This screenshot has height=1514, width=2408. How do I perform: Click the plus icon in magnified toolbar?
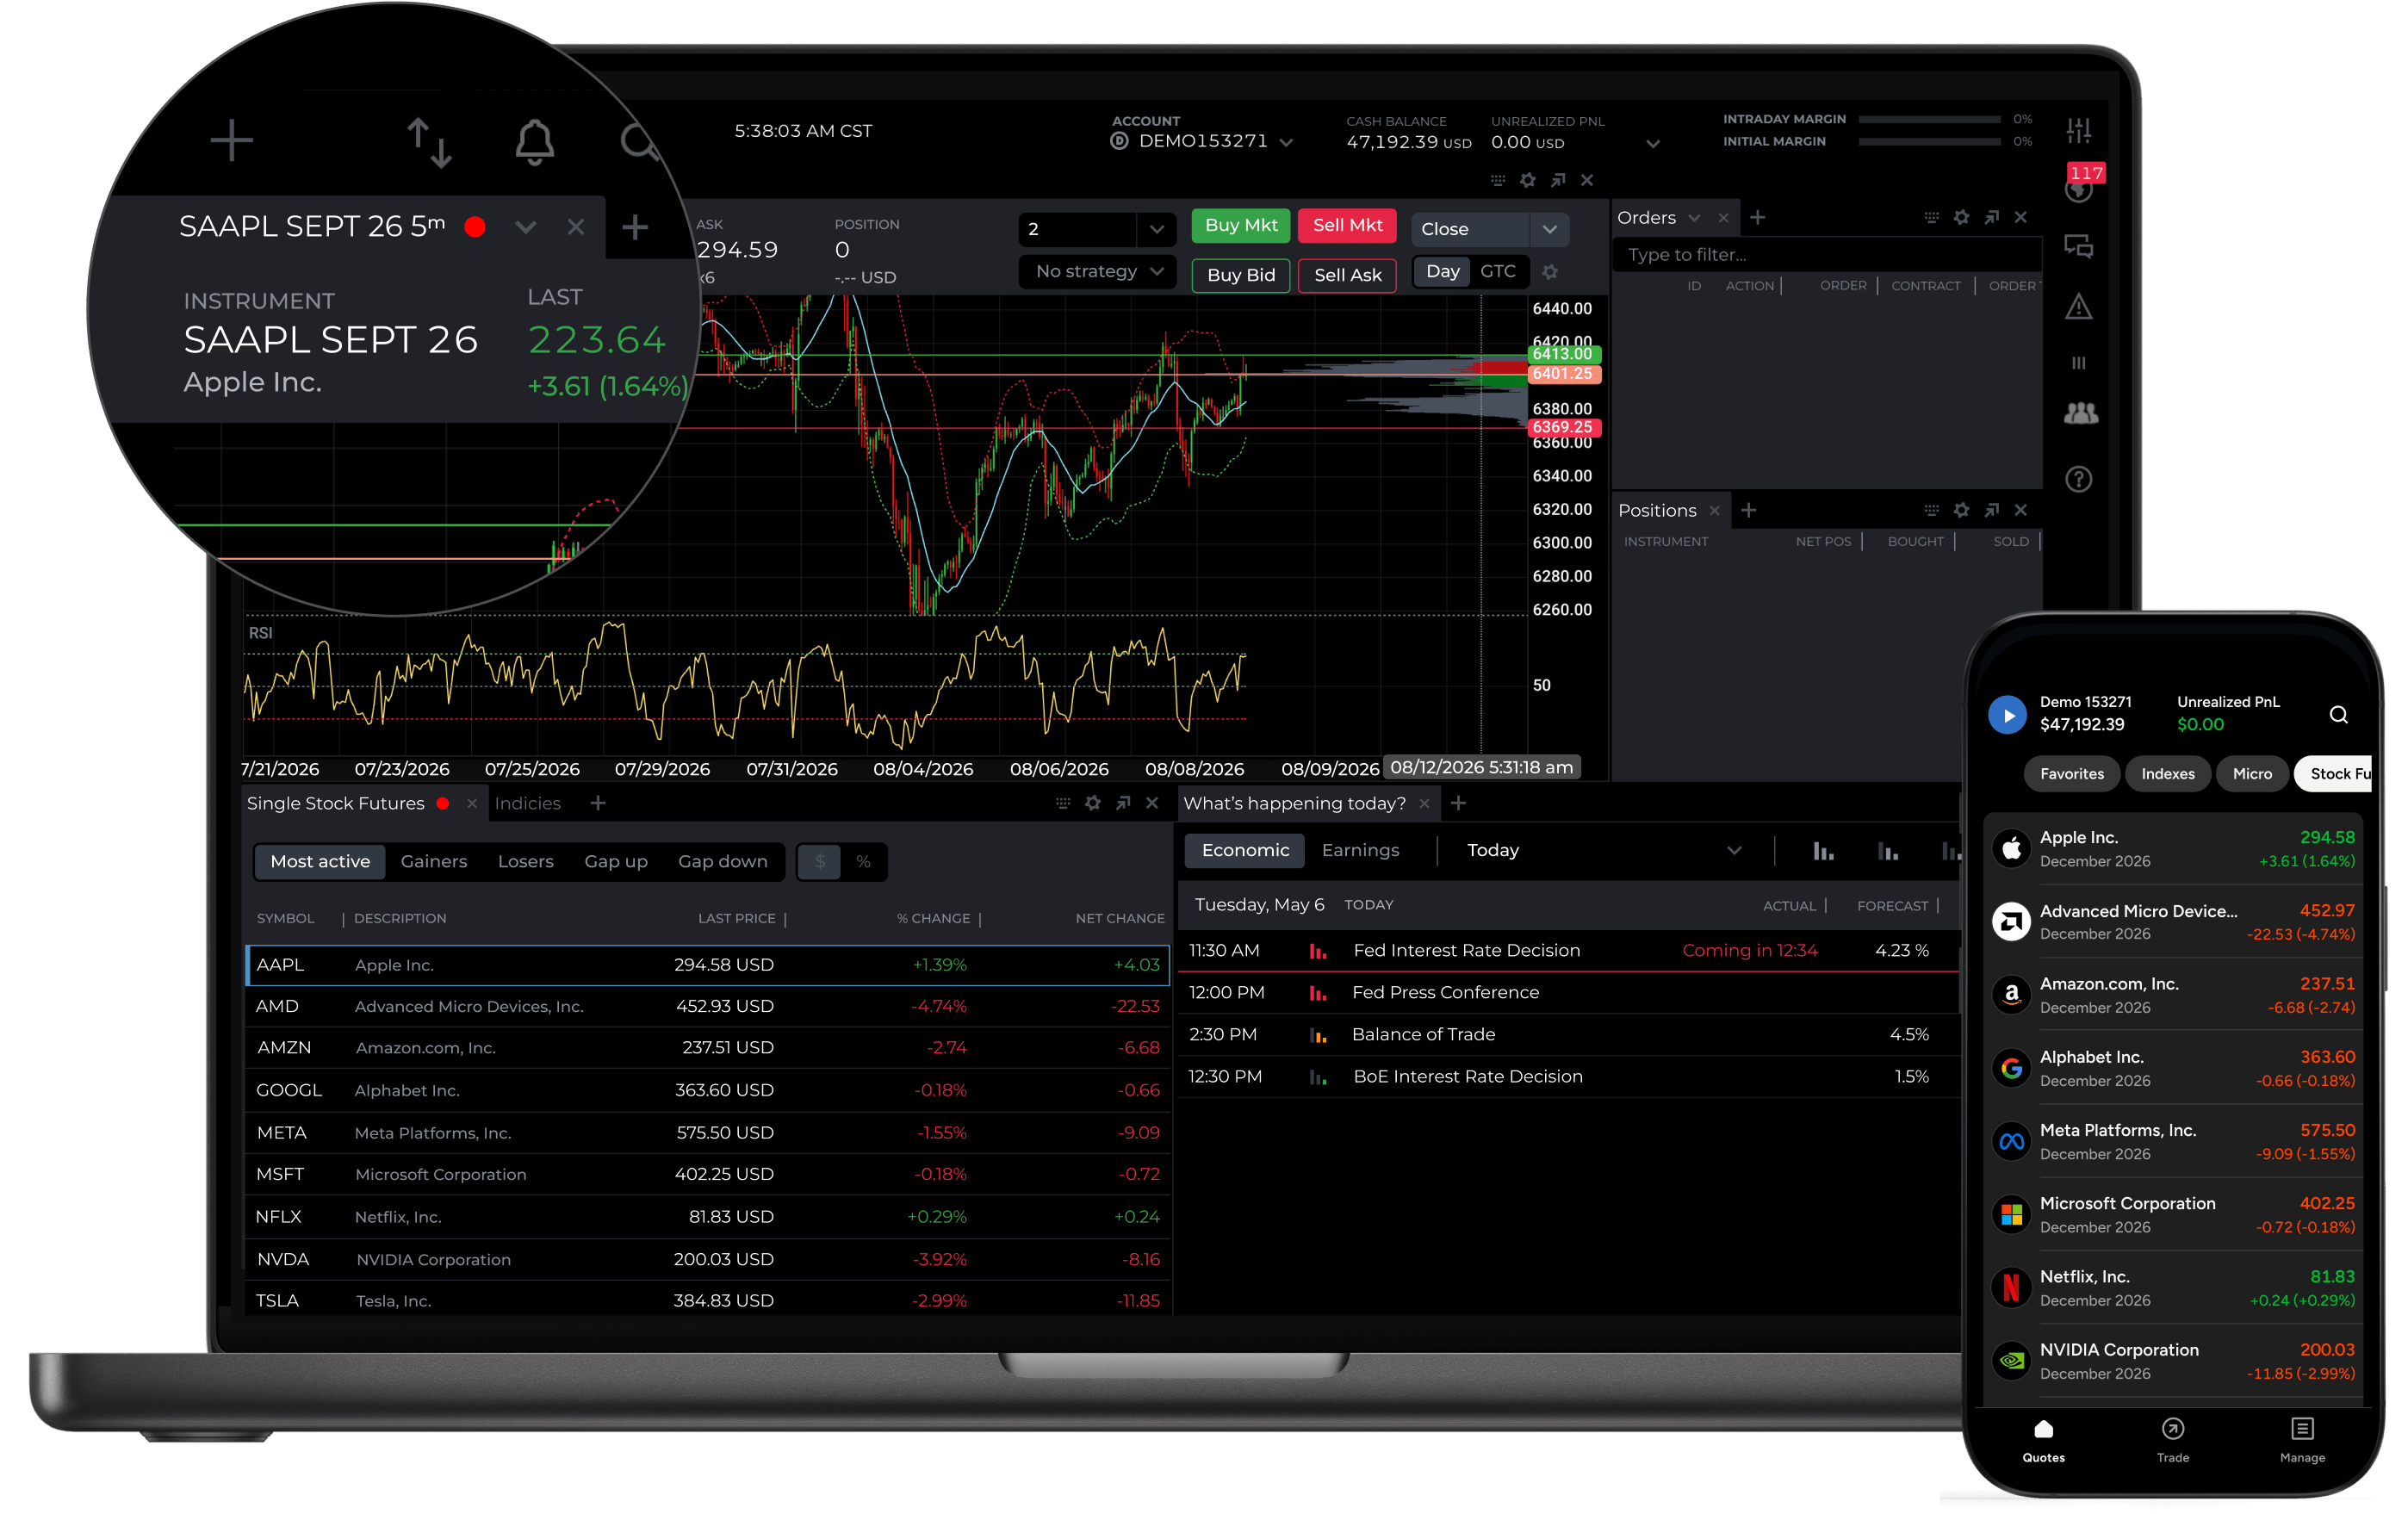pos(231,140)
